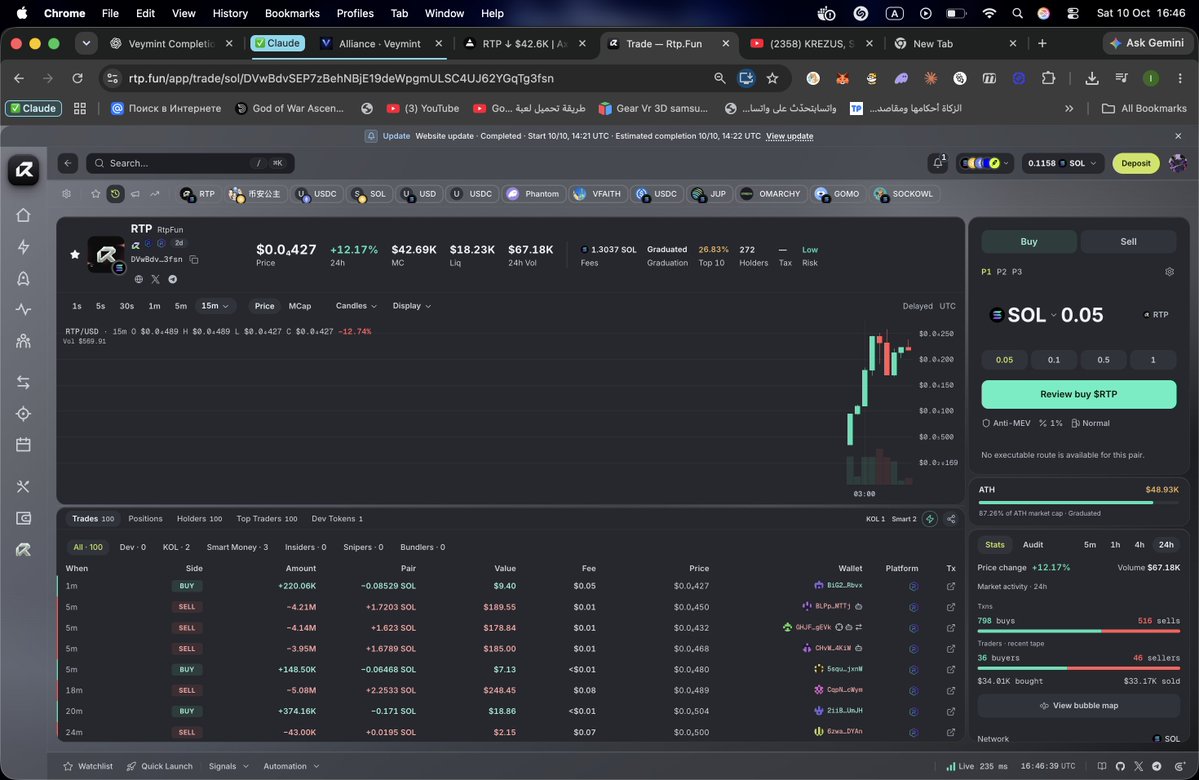Toggle the recent history filter in token bar

(x=115, y=193)
